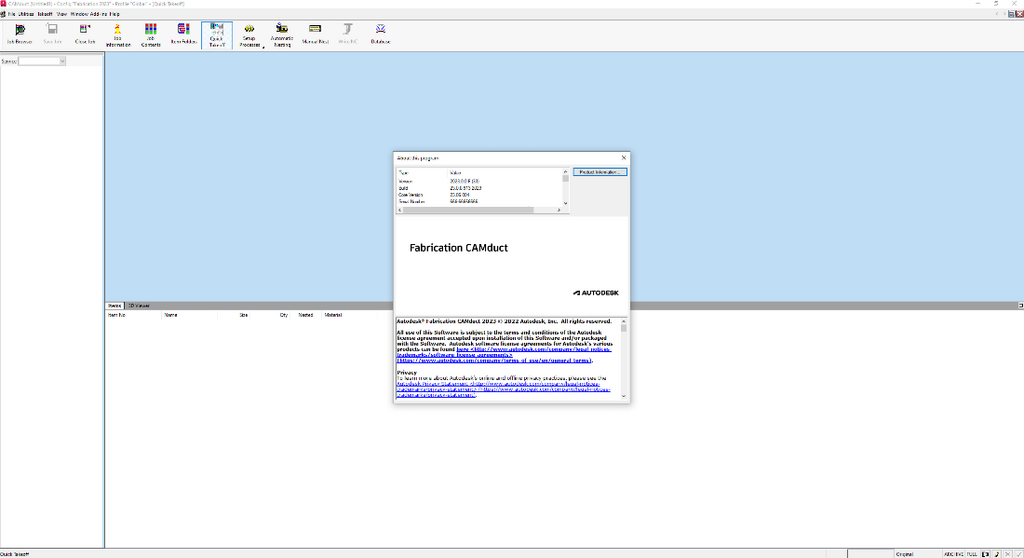Click the CAMduct application icon in title bar
This screenshot has width=1024, height=558.
coord(3,3)
